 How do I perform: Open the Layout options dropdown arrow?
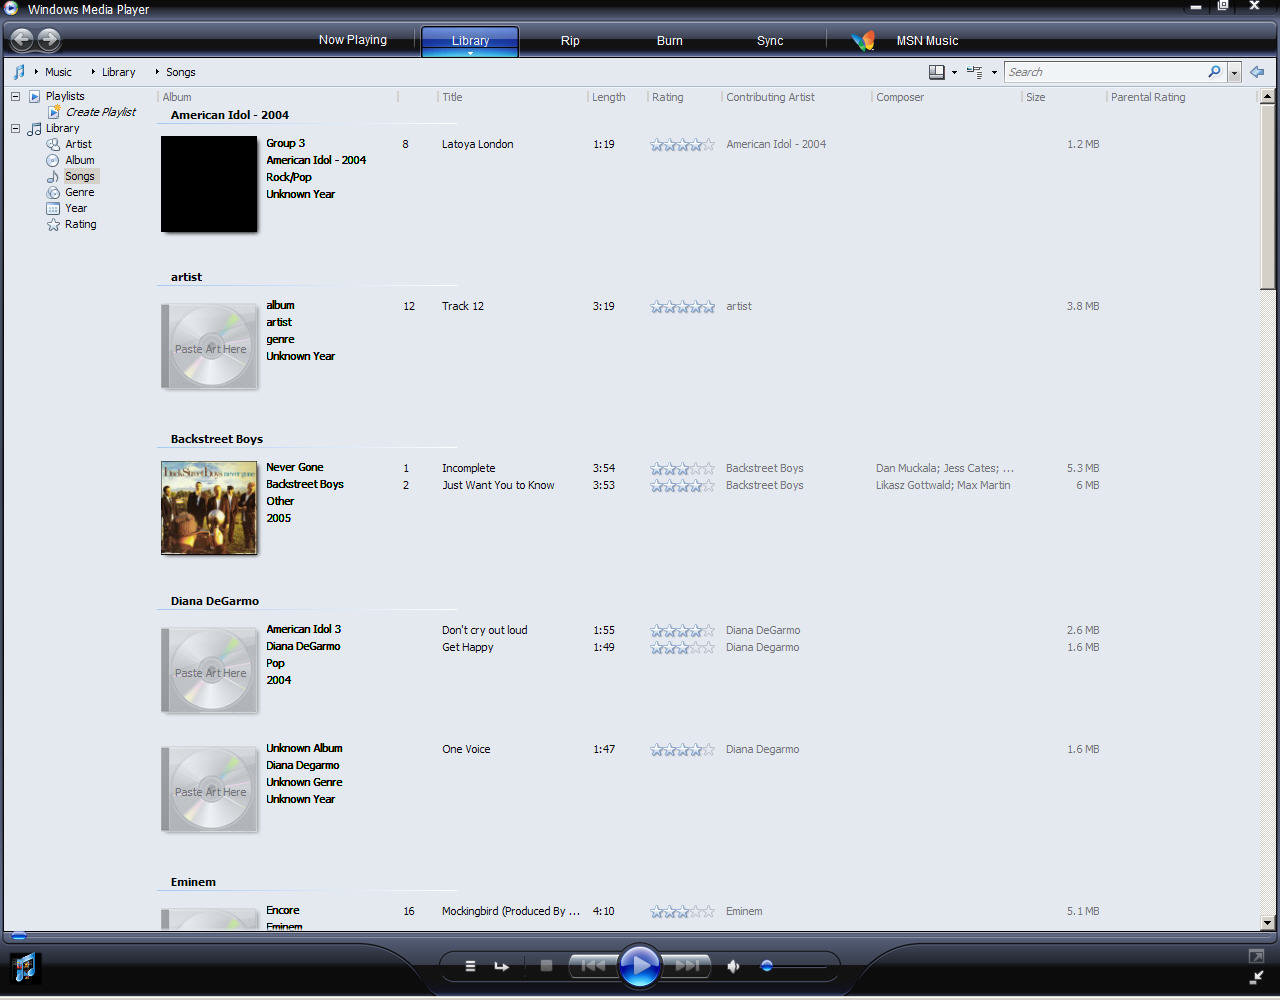[x=954, y=72]
